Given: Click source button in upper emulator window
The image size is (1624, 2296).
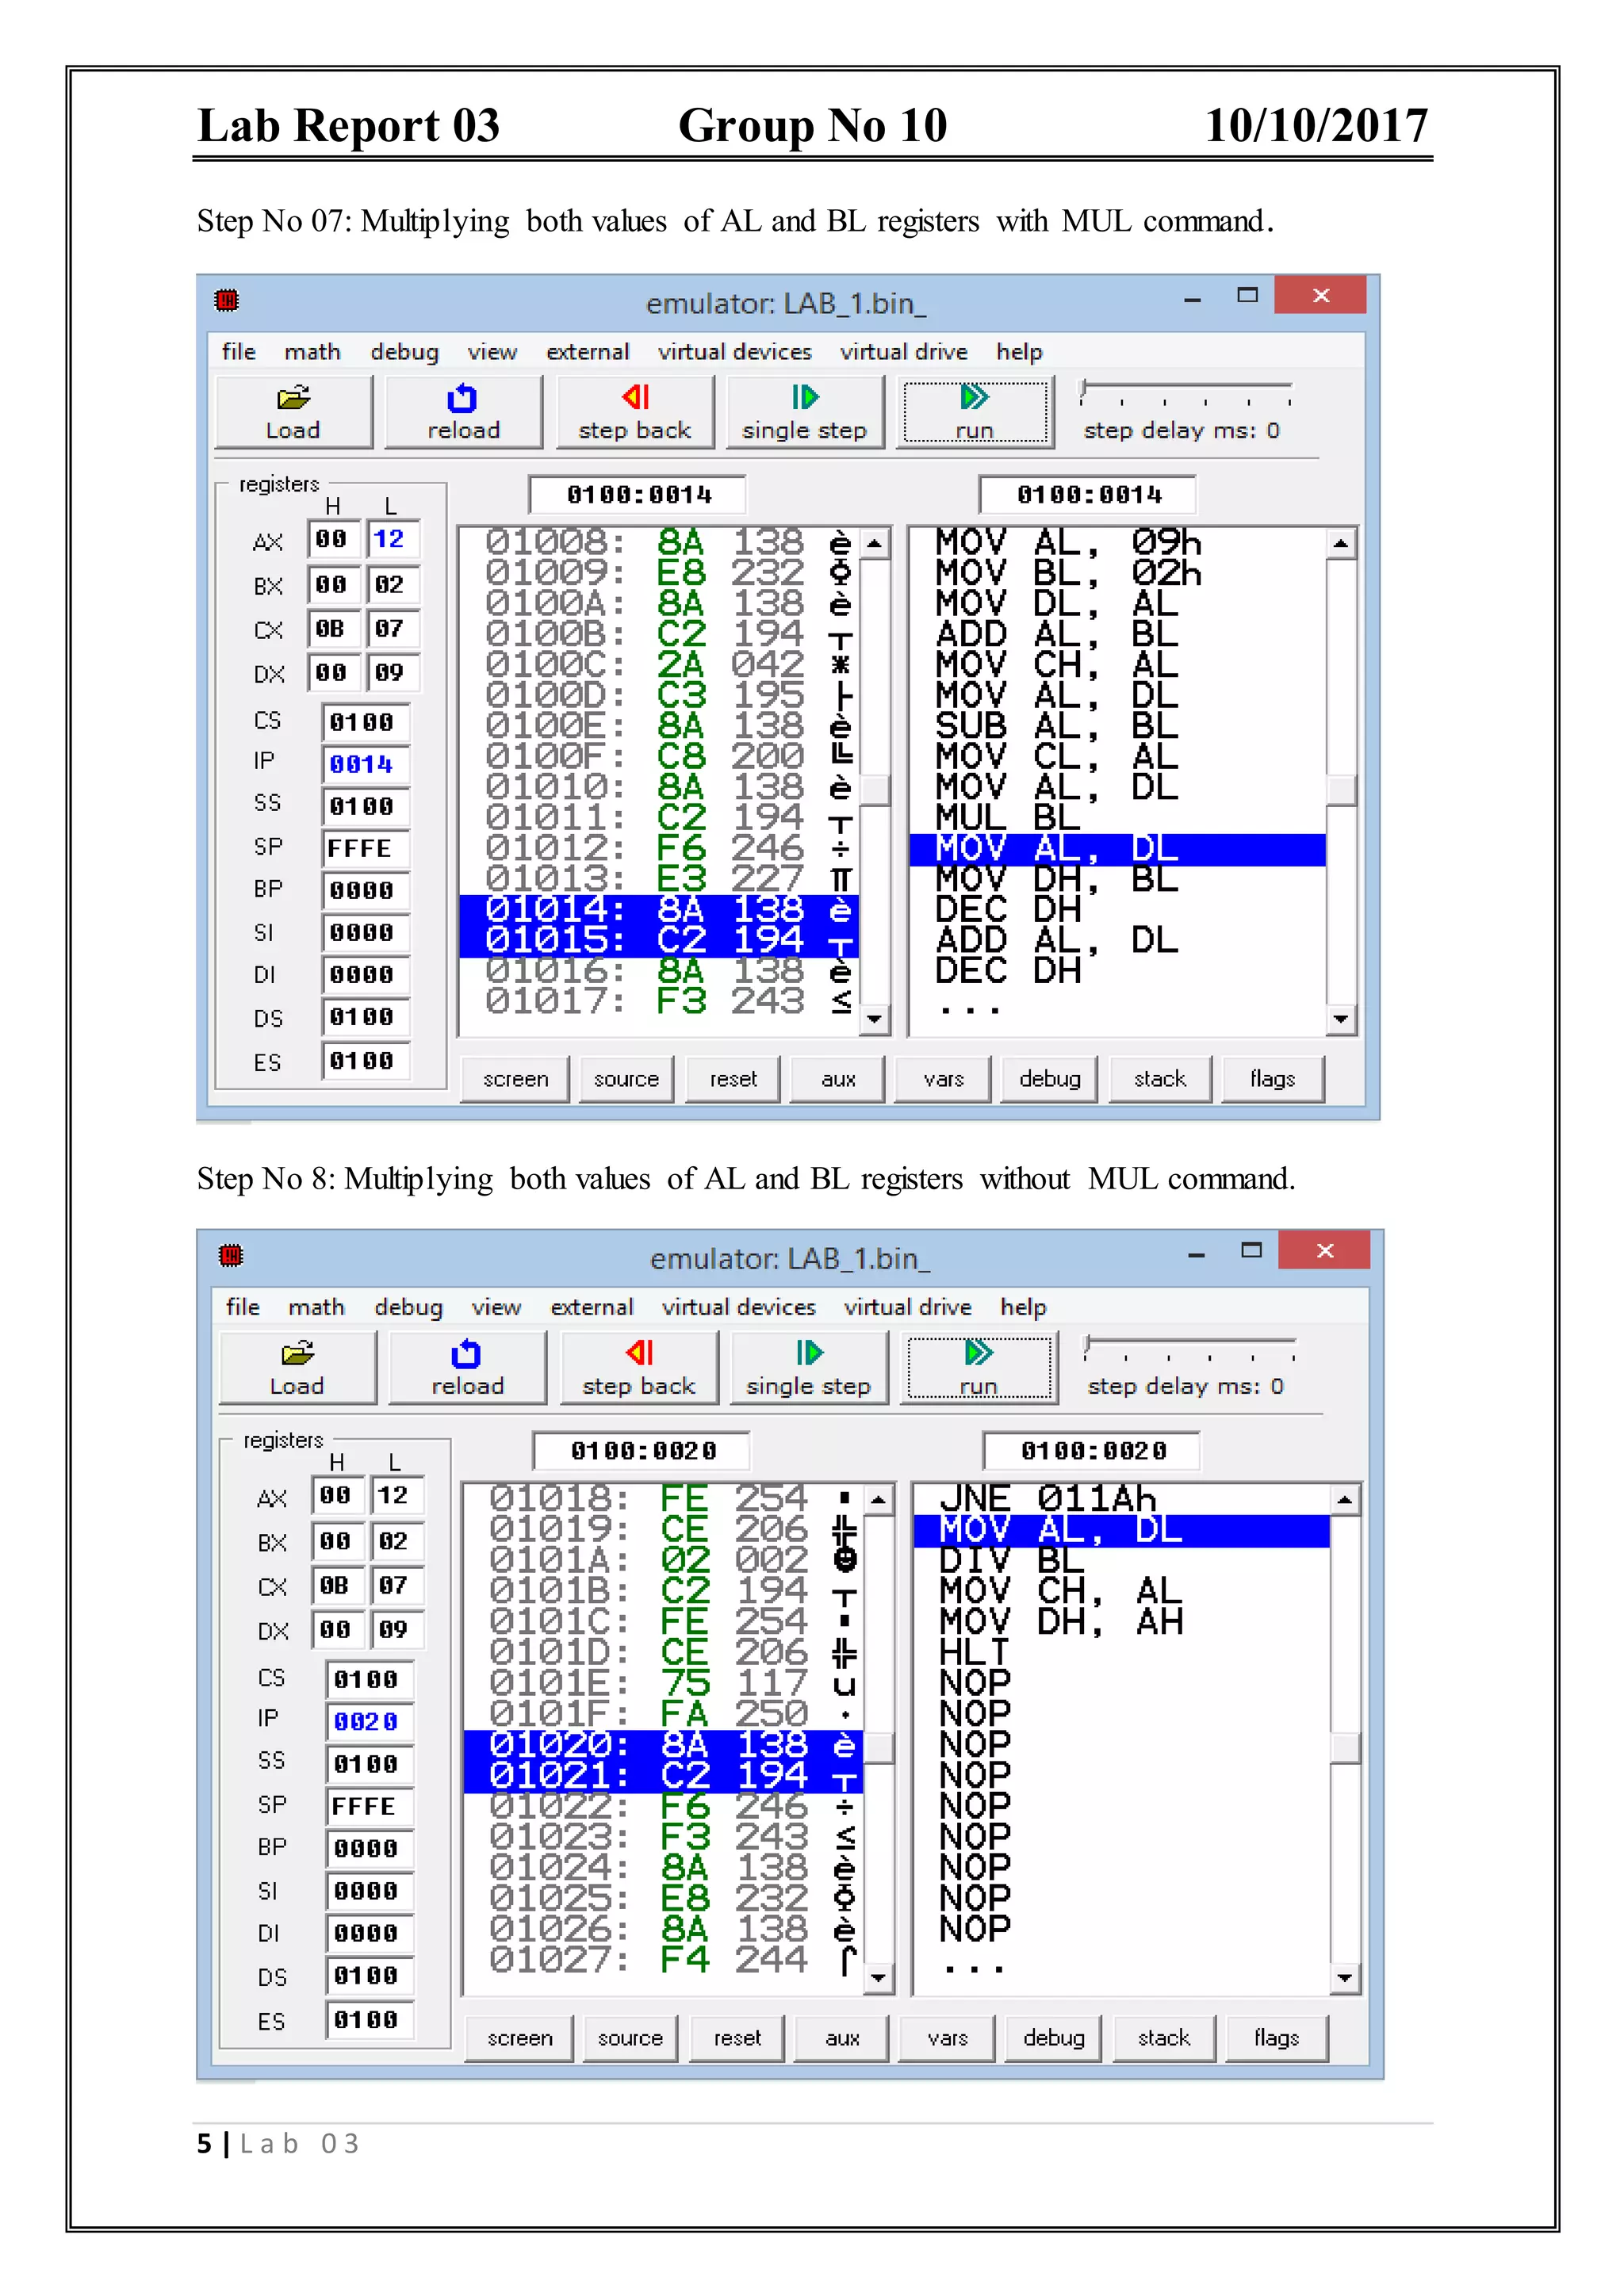Looking at the screenshot, I should point(626,1079).
